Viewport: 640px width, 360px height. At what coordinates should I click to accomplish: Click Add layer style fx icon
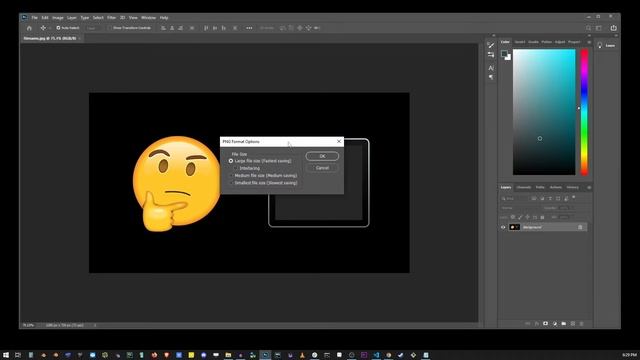[536, 324]
